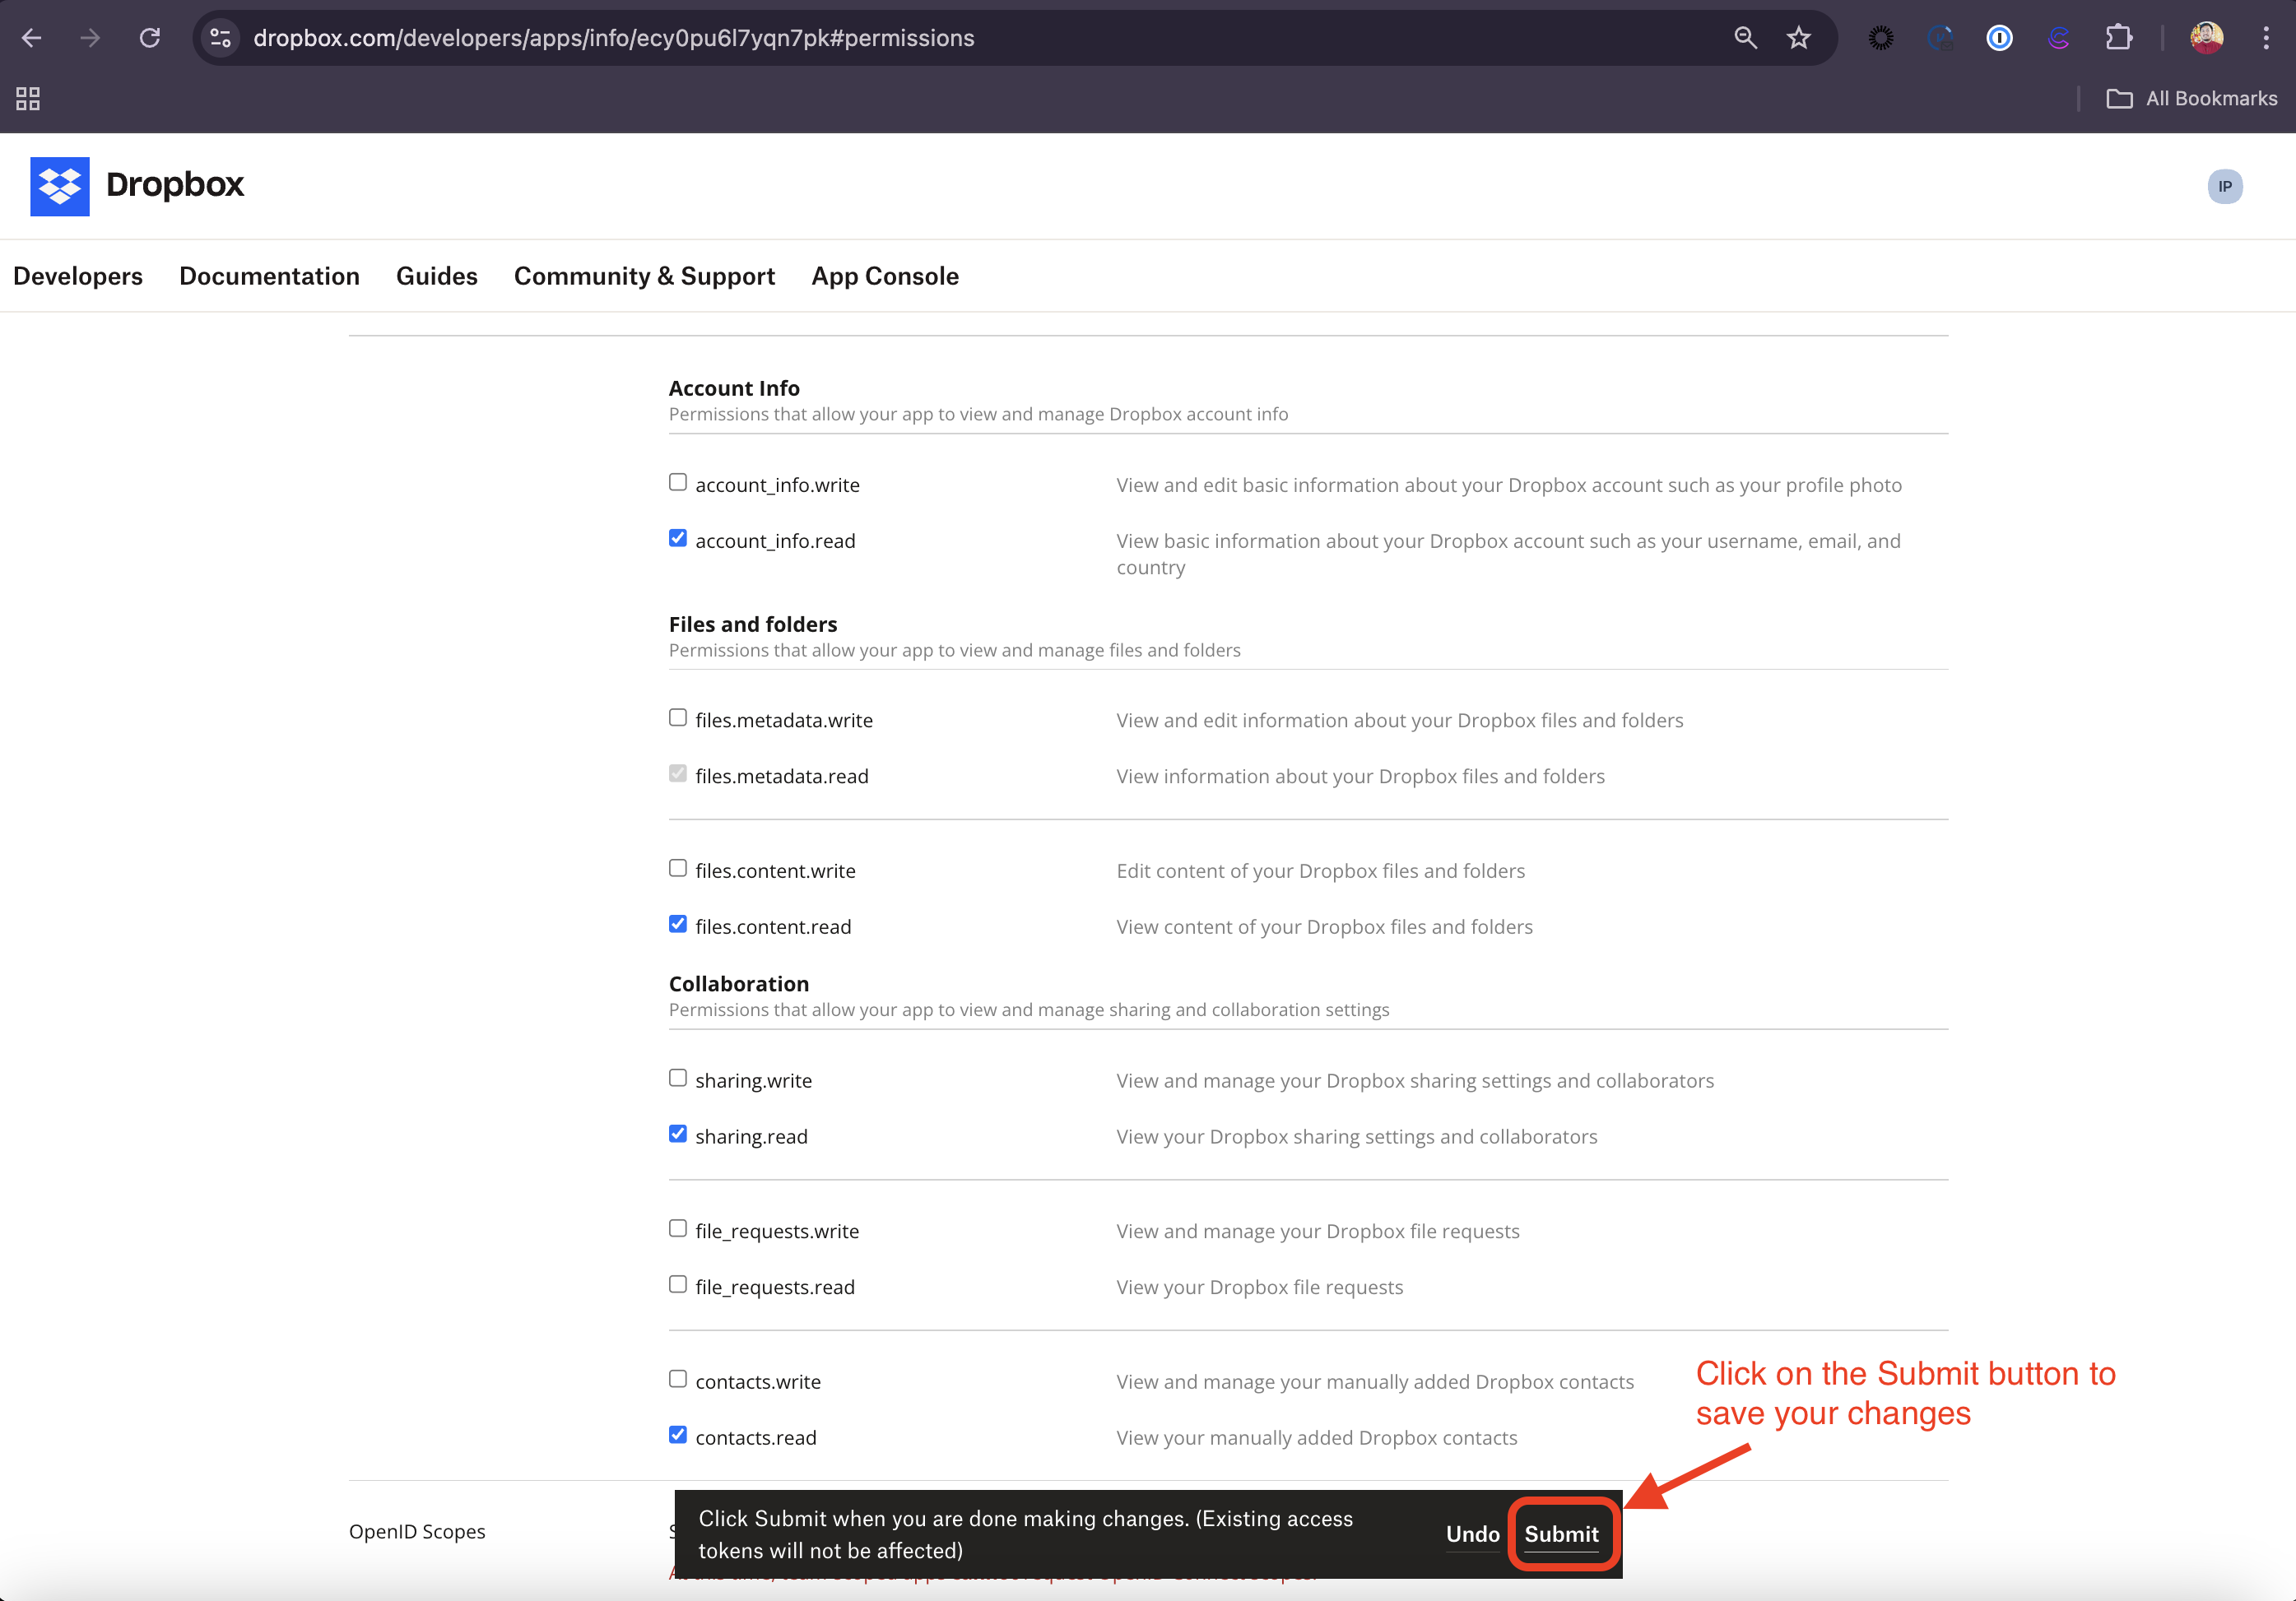This screenshot has height=1601, width=2296.
Task: Click Undo in the notification bar
Action: point(1472,1534)
